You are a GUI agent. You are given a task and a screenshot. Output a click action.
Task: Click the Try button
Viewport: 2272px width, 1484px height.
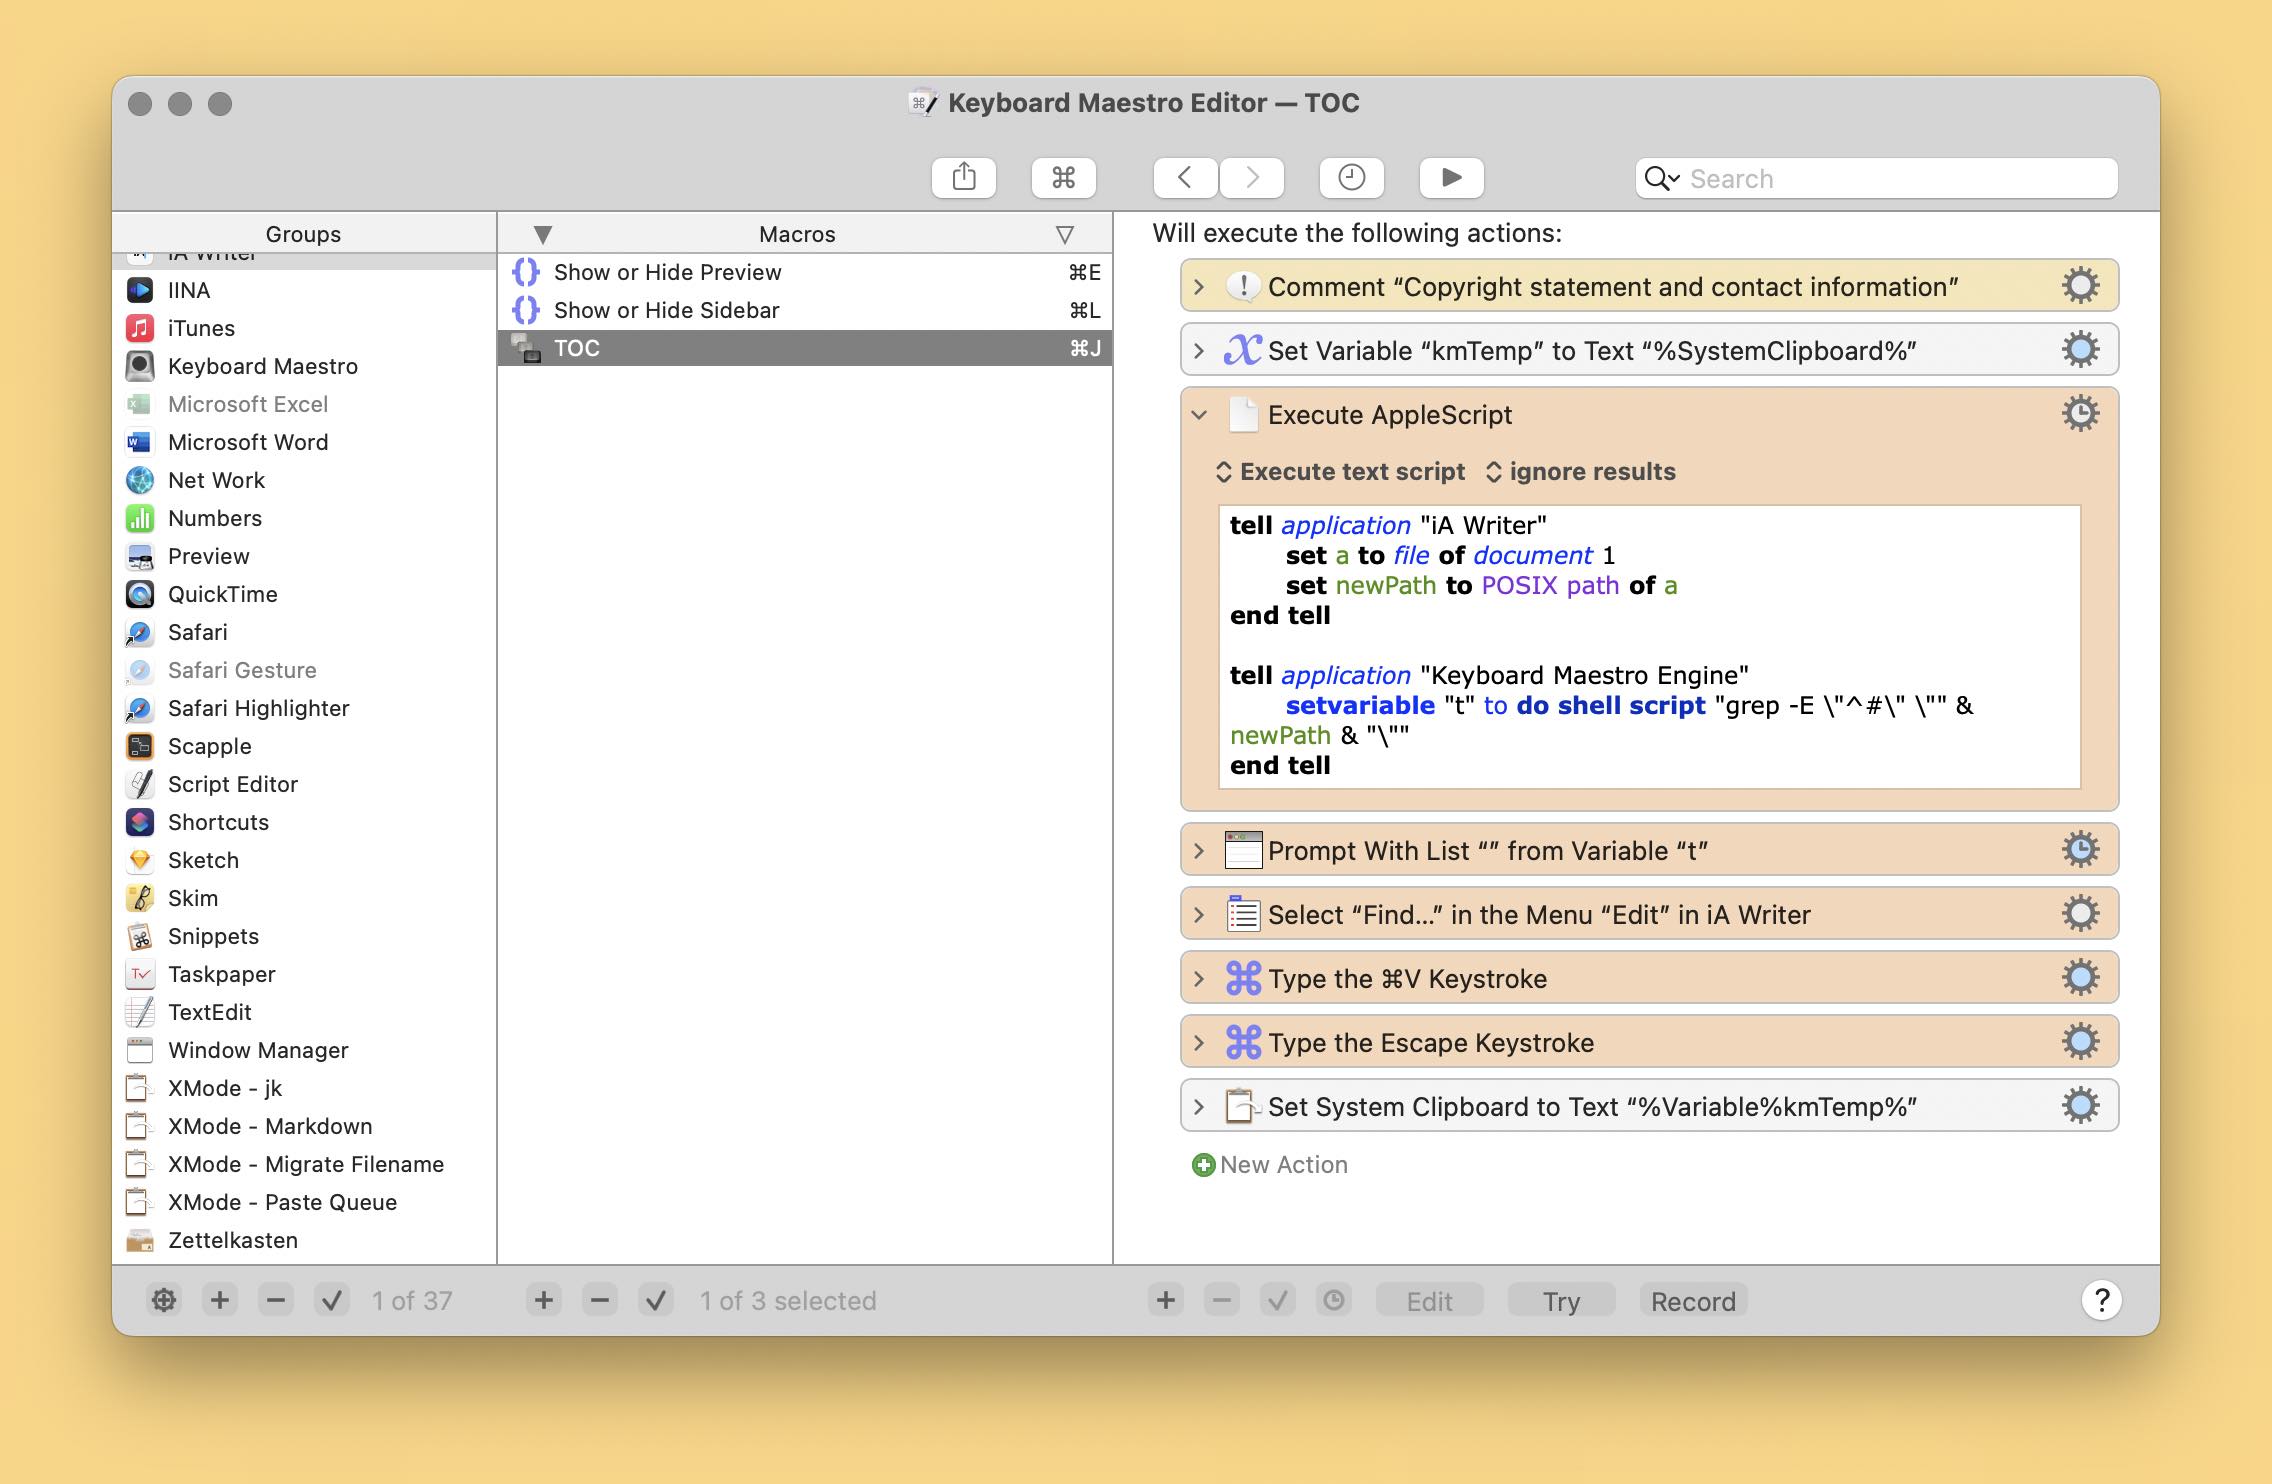[x=1560, y=1298]
